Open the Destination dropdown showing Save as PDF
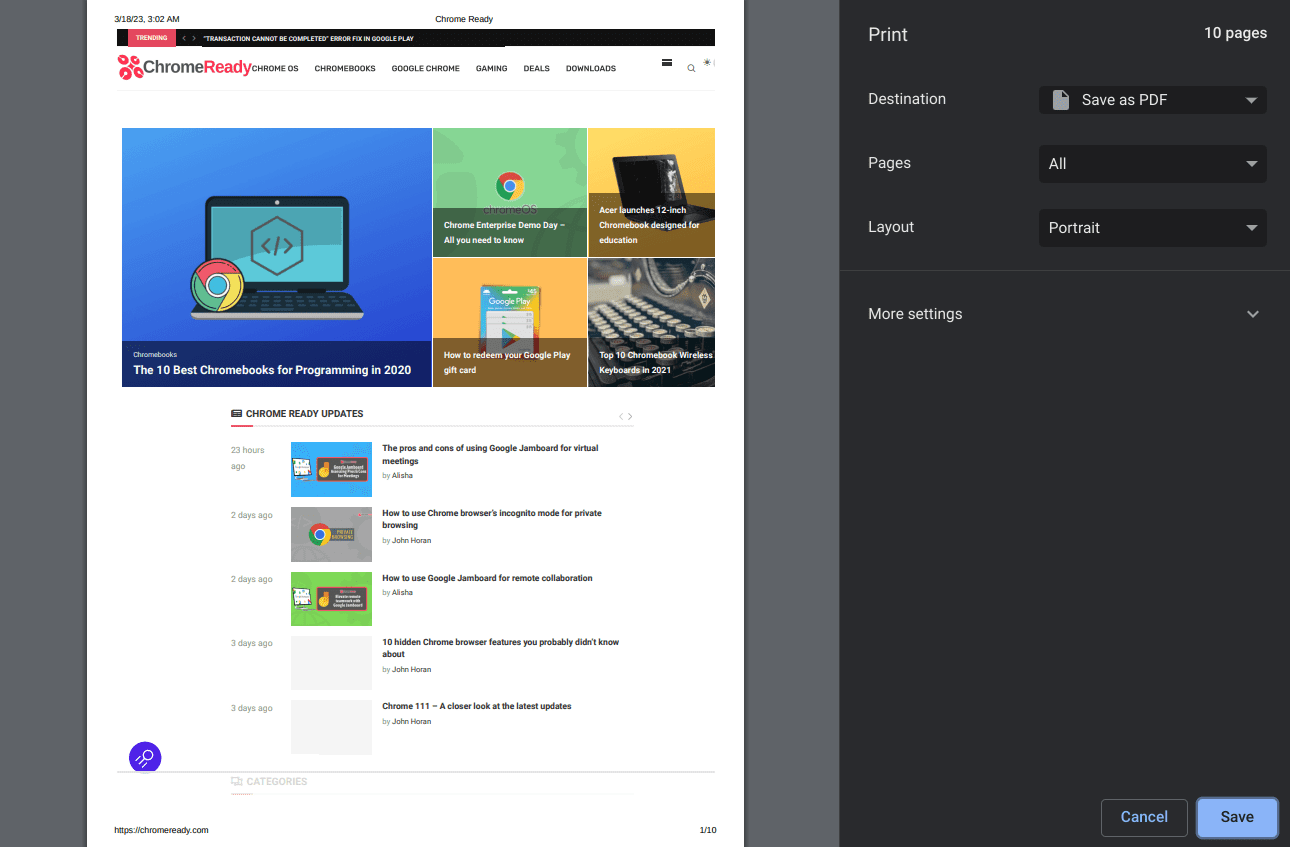 click(x=1152, y=100)
